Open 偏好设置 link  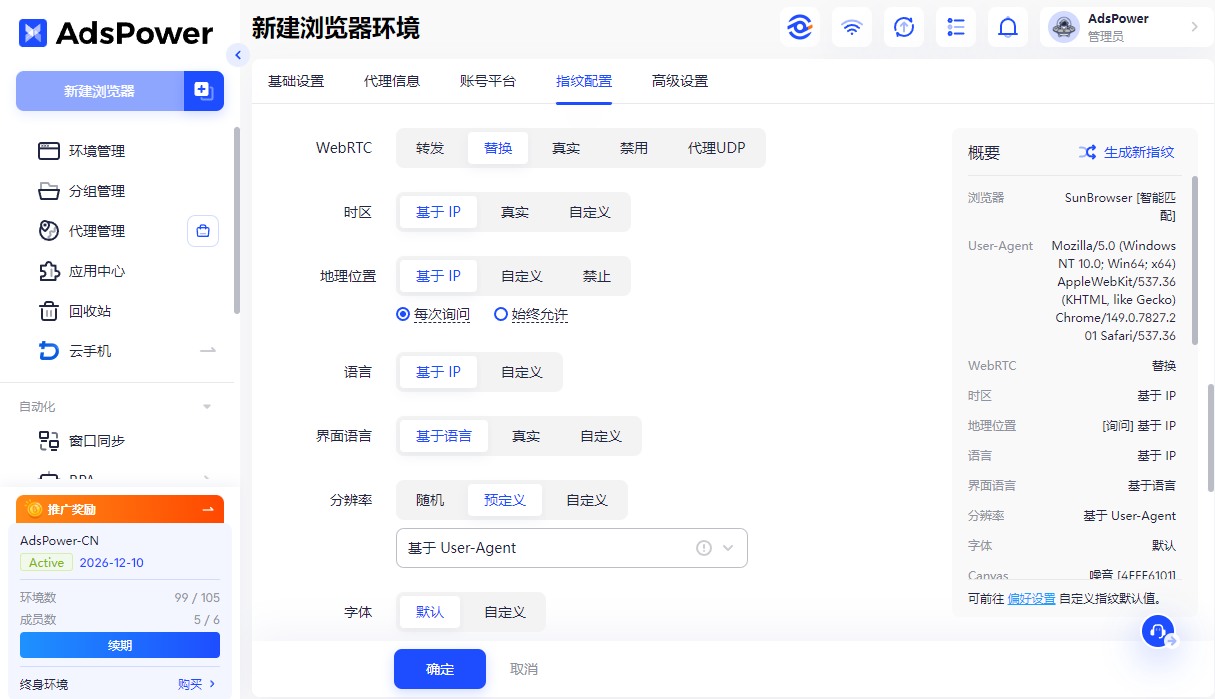pyautogui.click(x=1031, y=599)
